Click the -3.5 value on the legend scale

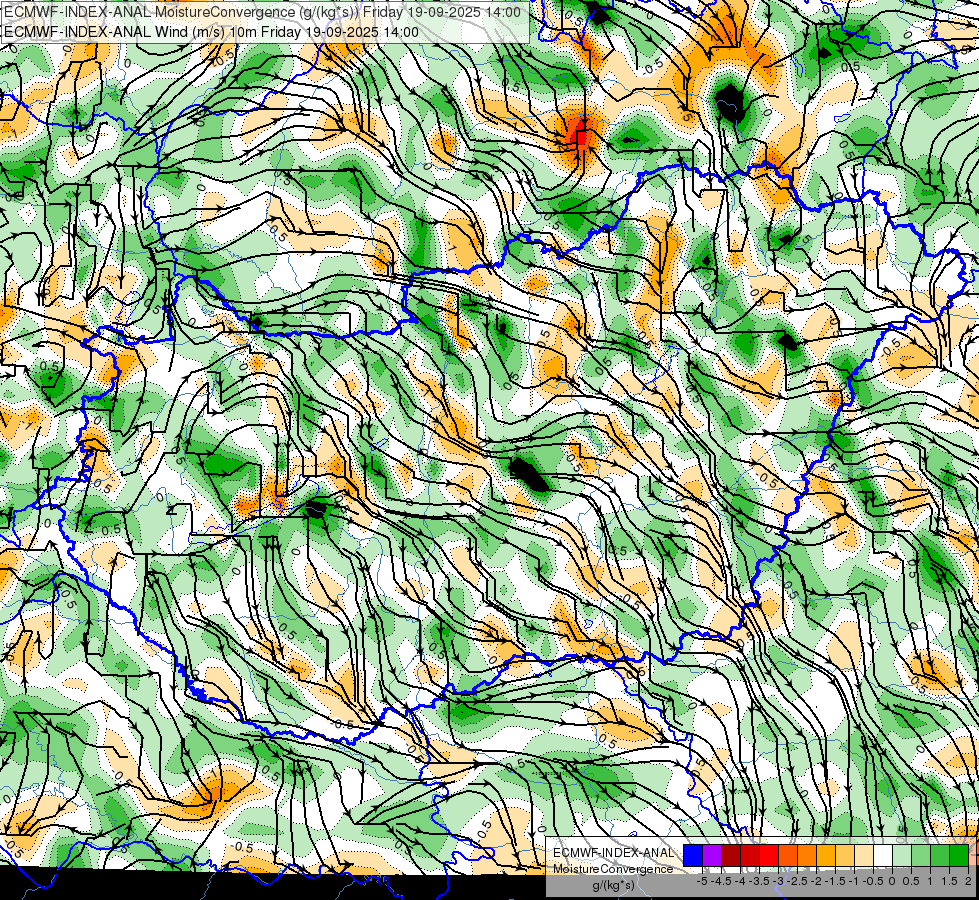759,881
